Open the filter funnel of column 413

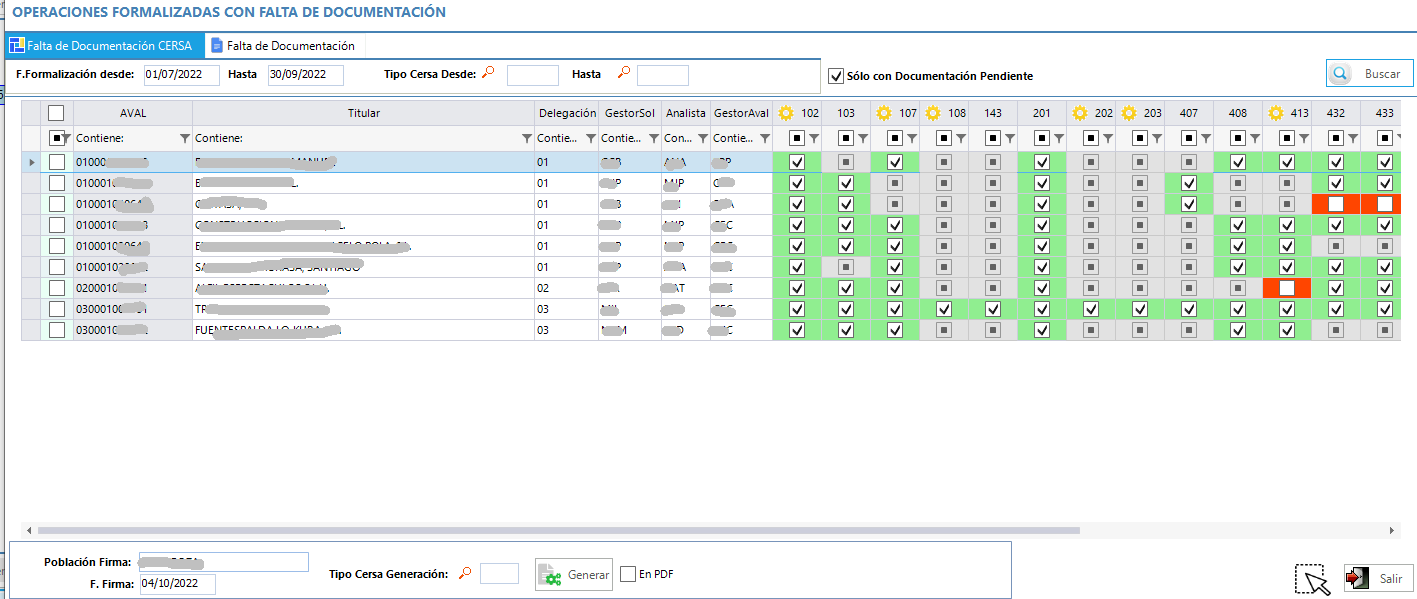(1303, 138)
